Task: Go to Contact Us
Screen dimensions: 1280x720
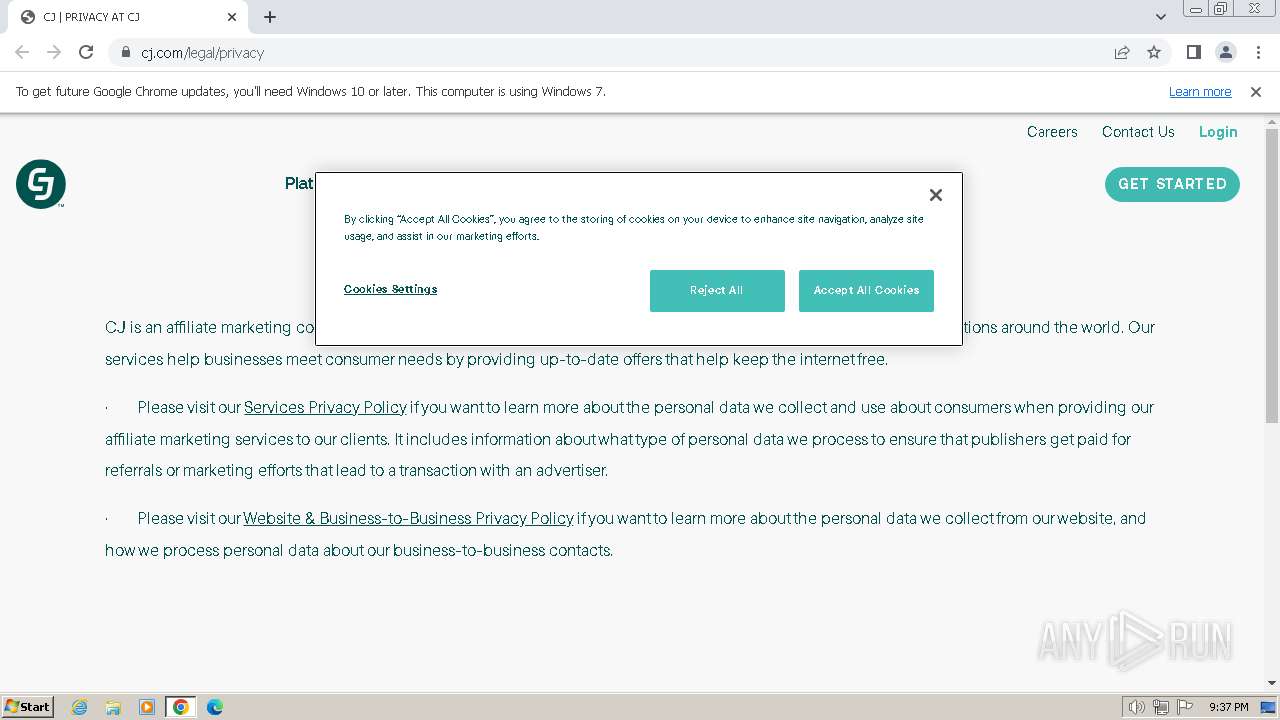Action: pos(1138,132)
